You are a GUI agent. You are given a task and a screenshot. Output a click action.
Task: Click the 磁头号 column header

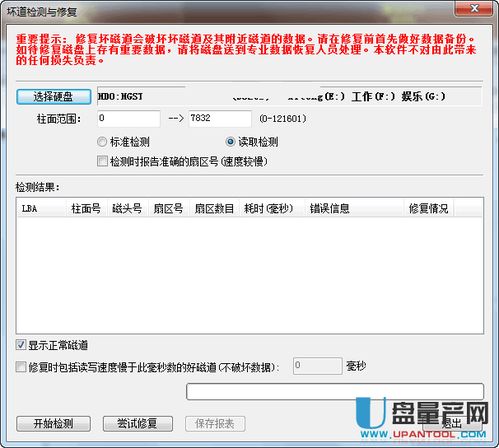(x=128, y=209)
